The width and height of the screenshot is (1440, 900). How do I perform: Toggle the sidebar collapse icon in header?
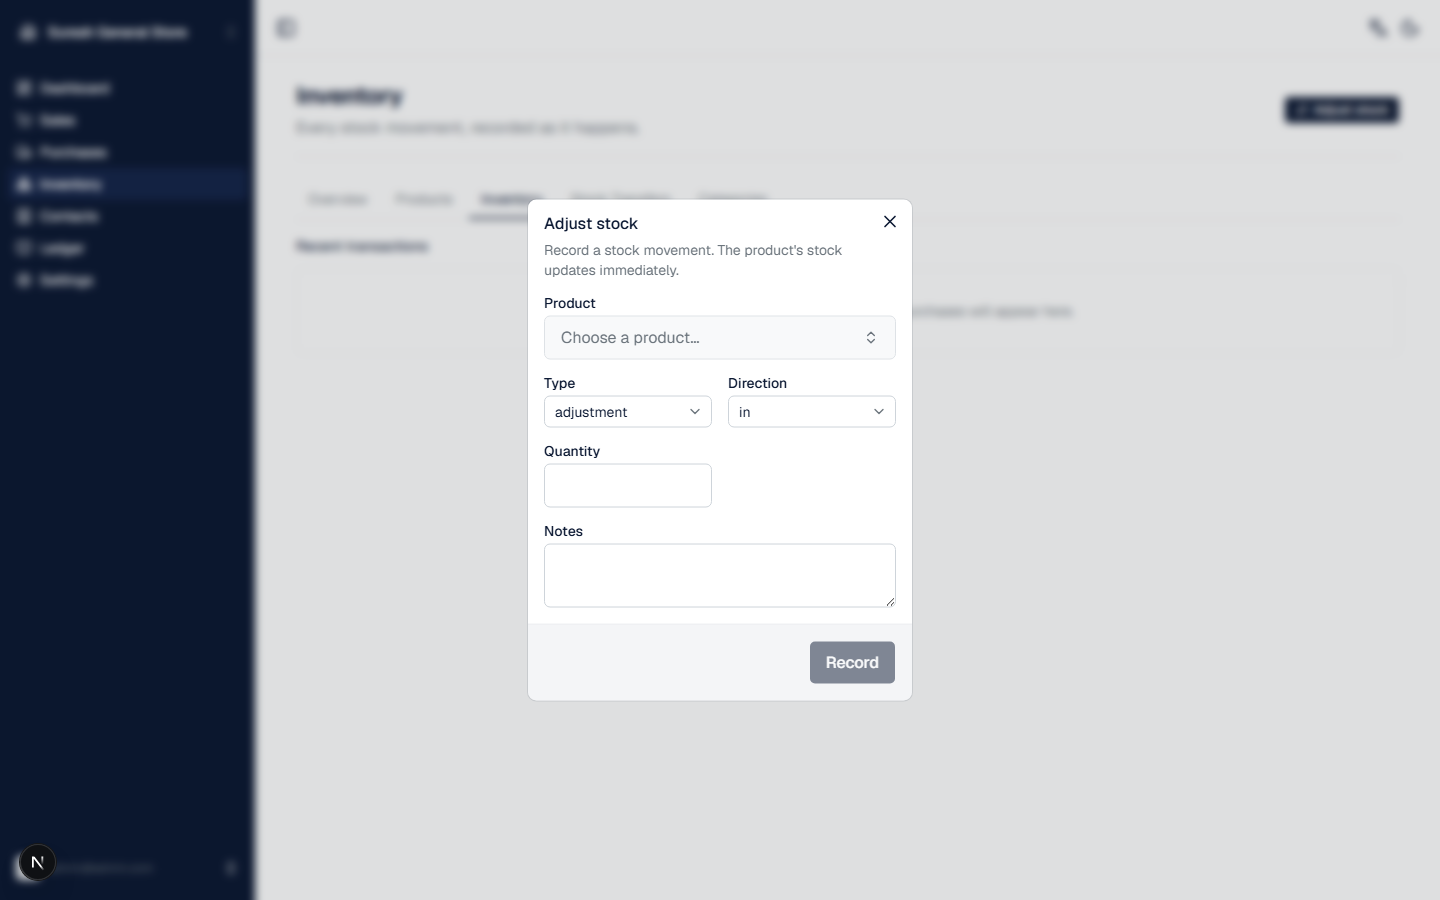[286, 28]
